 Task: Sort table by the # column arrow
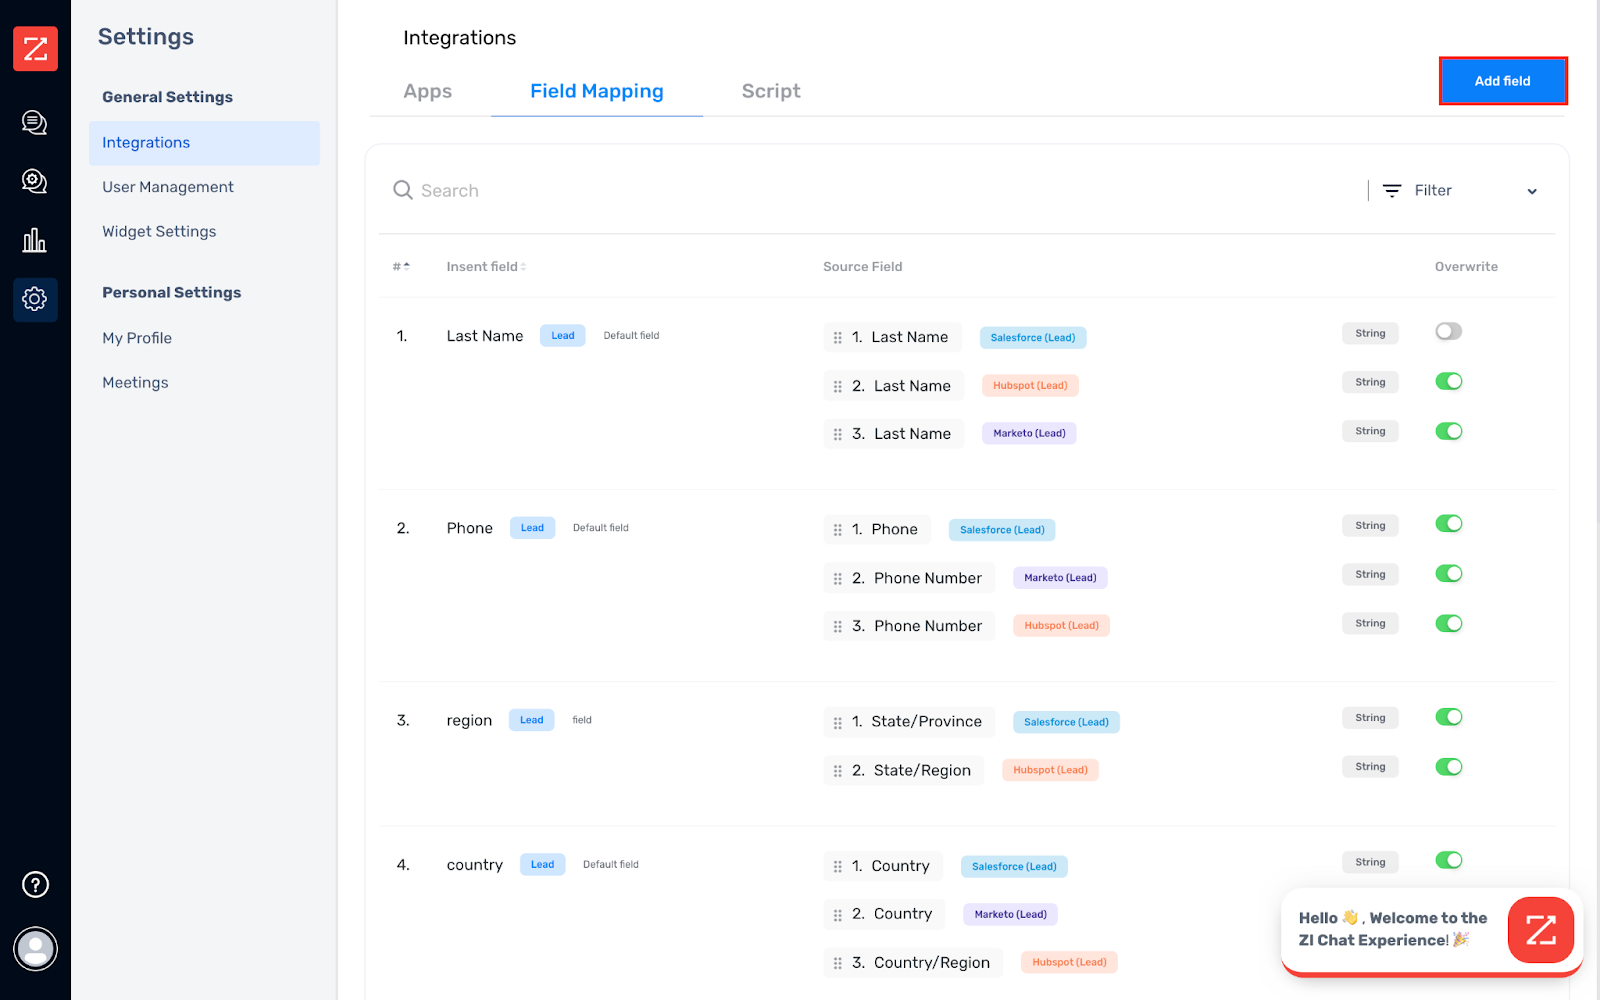click(x=406, y=266)
